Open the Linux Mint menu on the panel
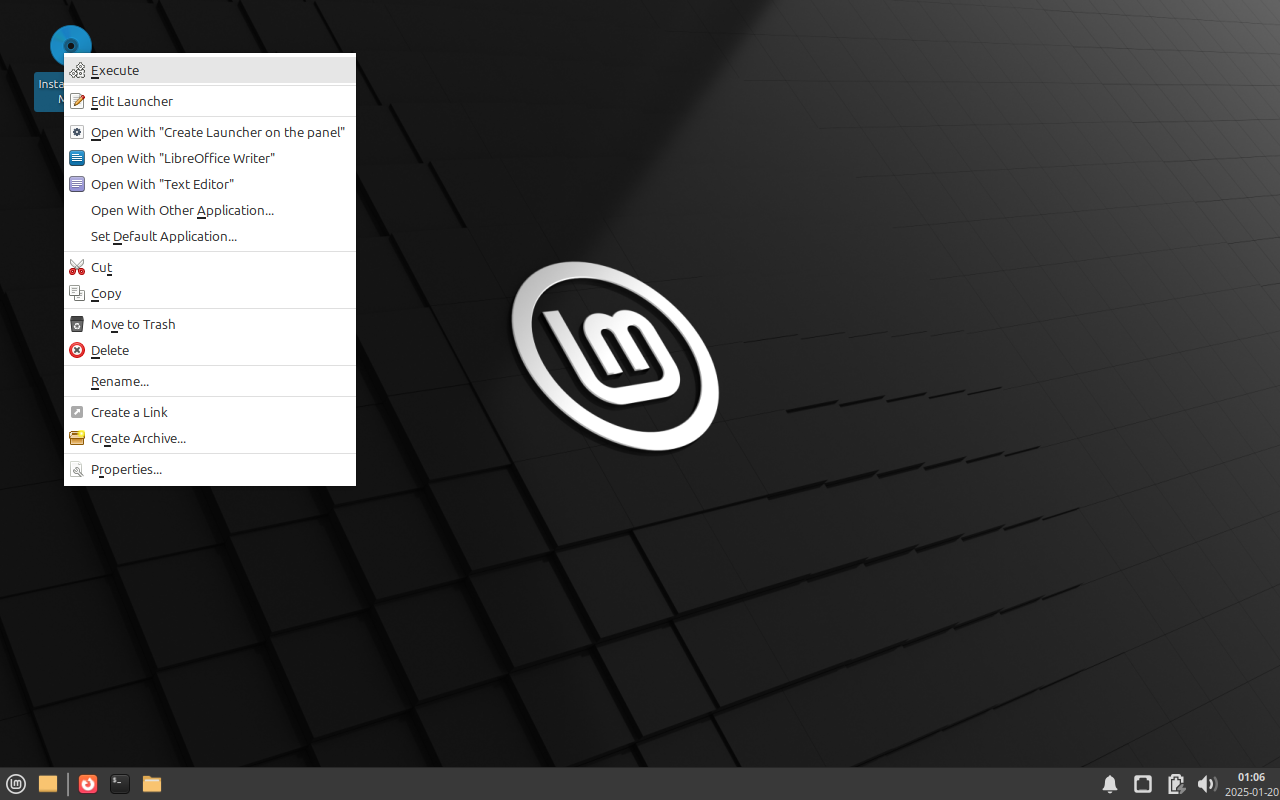 tap(16, 784)
